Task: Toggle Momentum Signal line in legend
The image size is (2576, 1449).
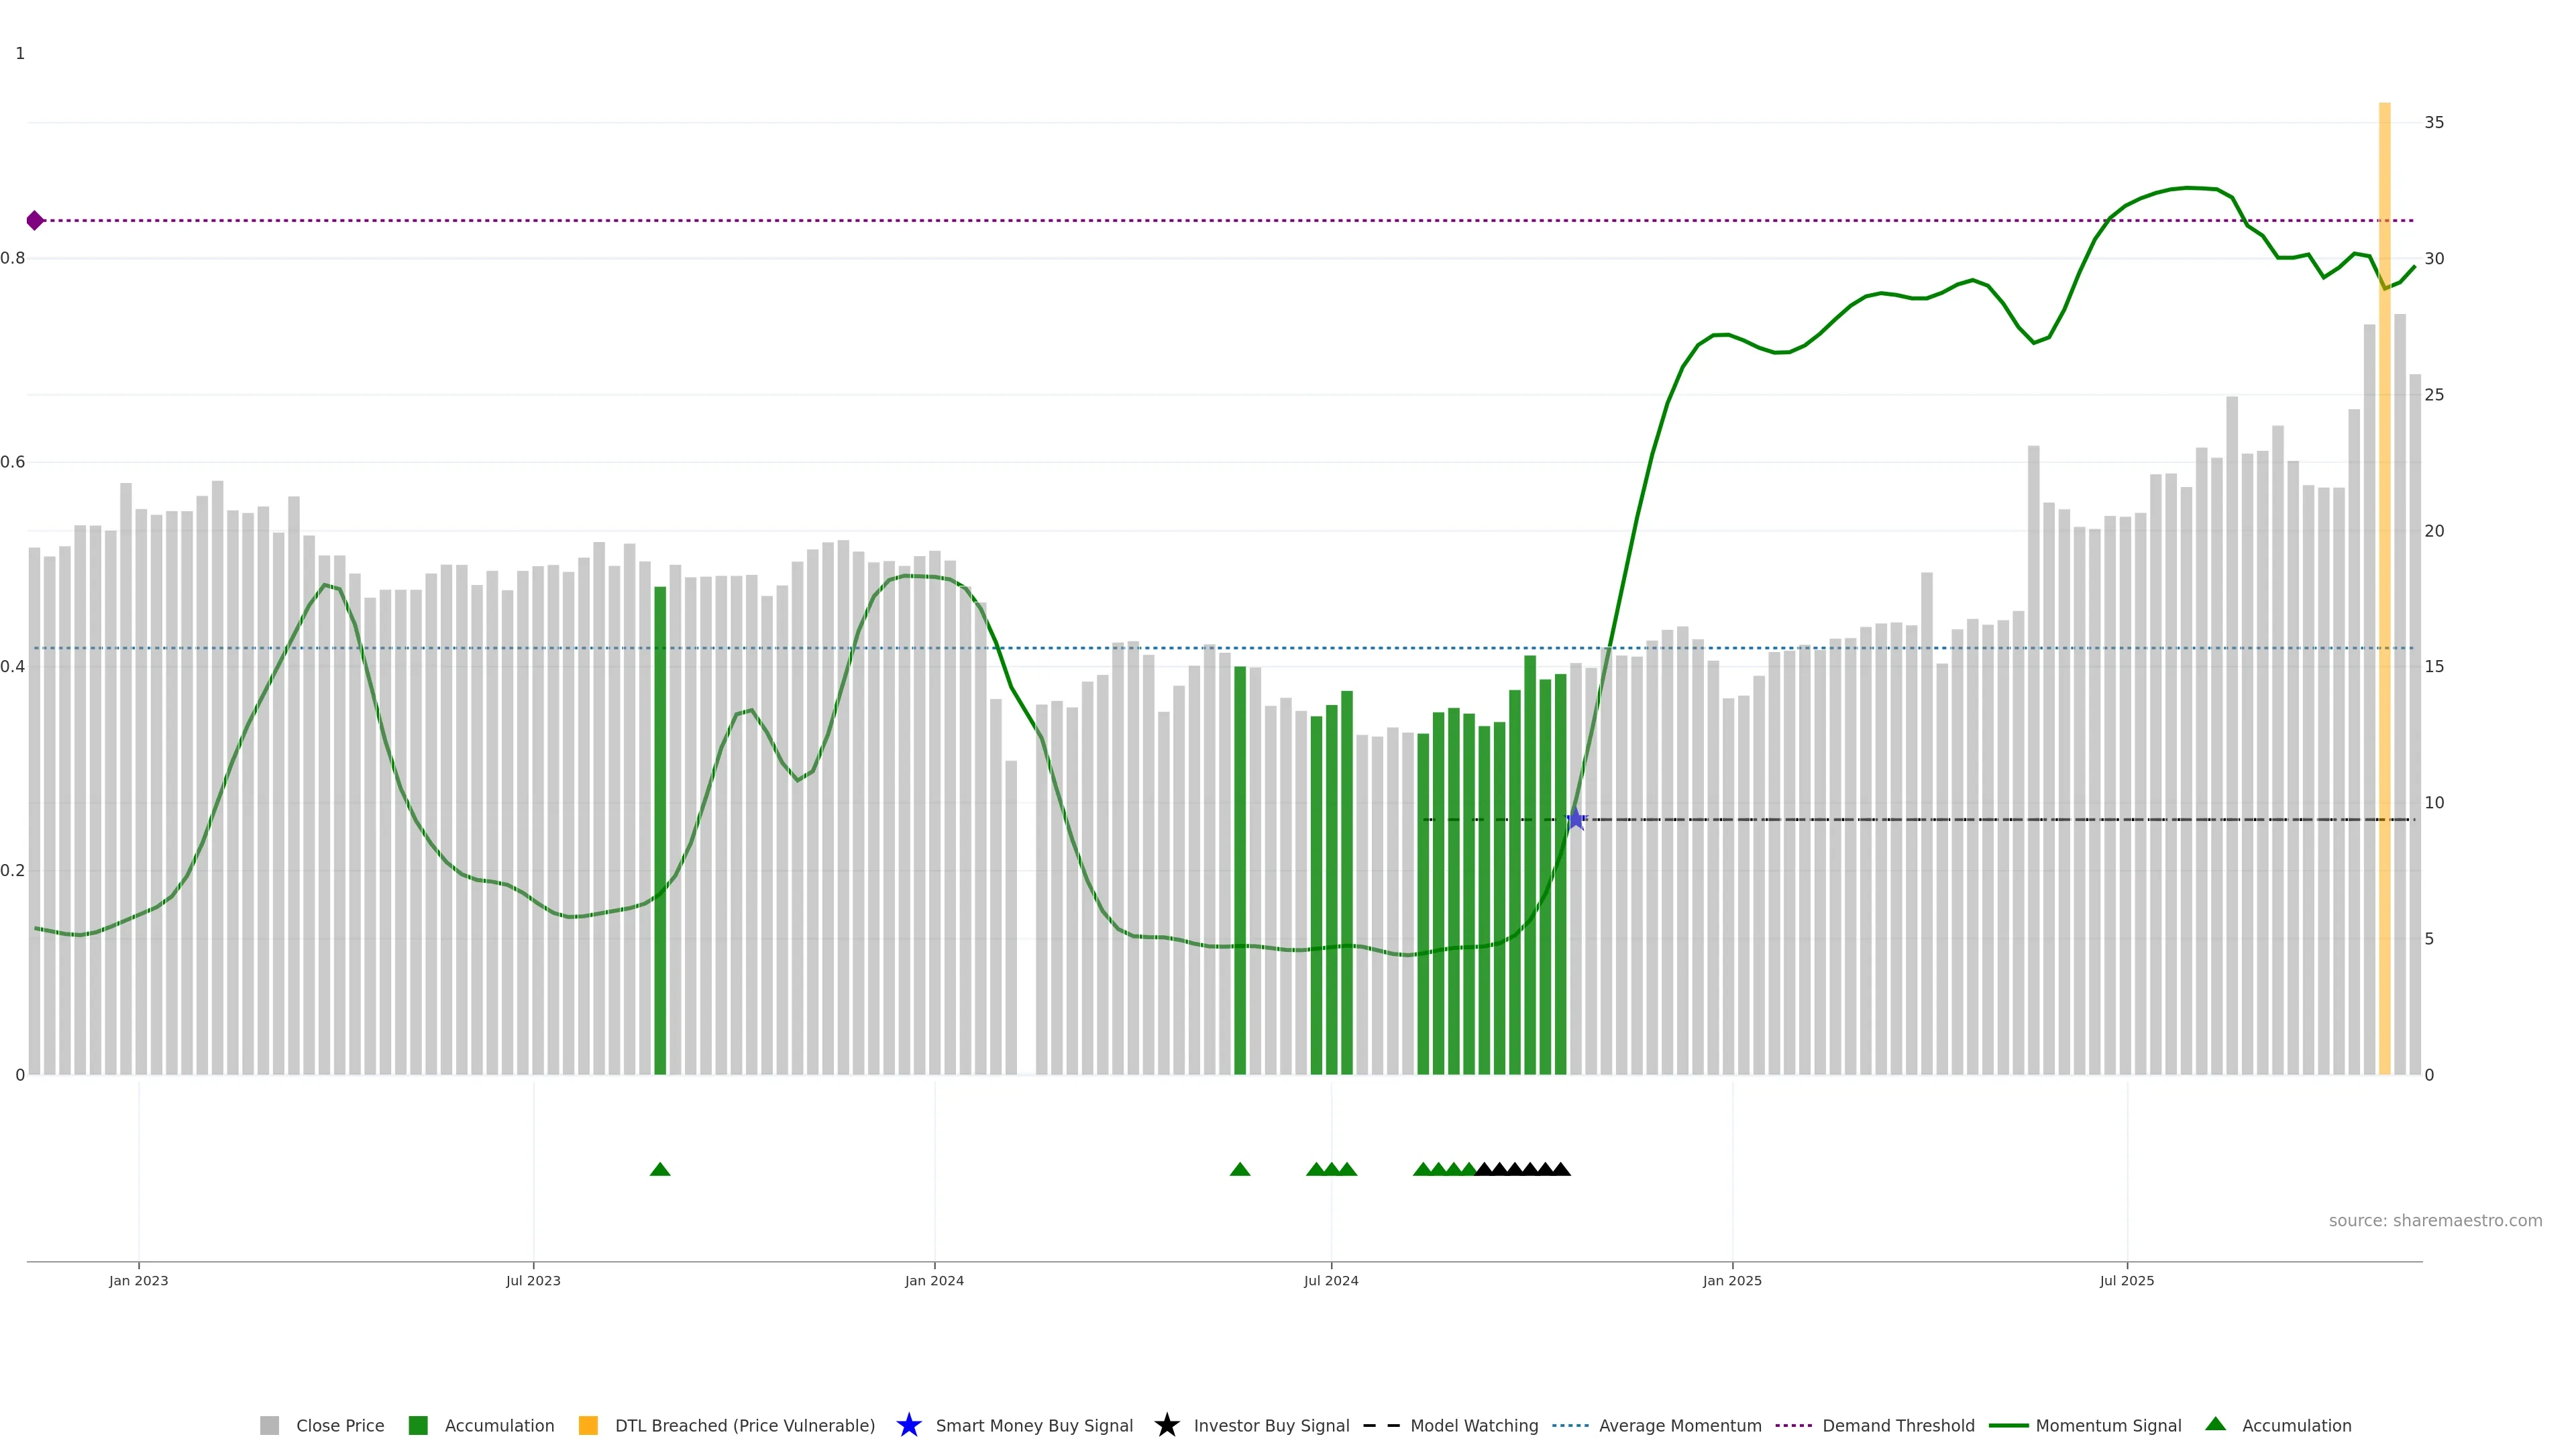Action: (x=2108, y=1425)
